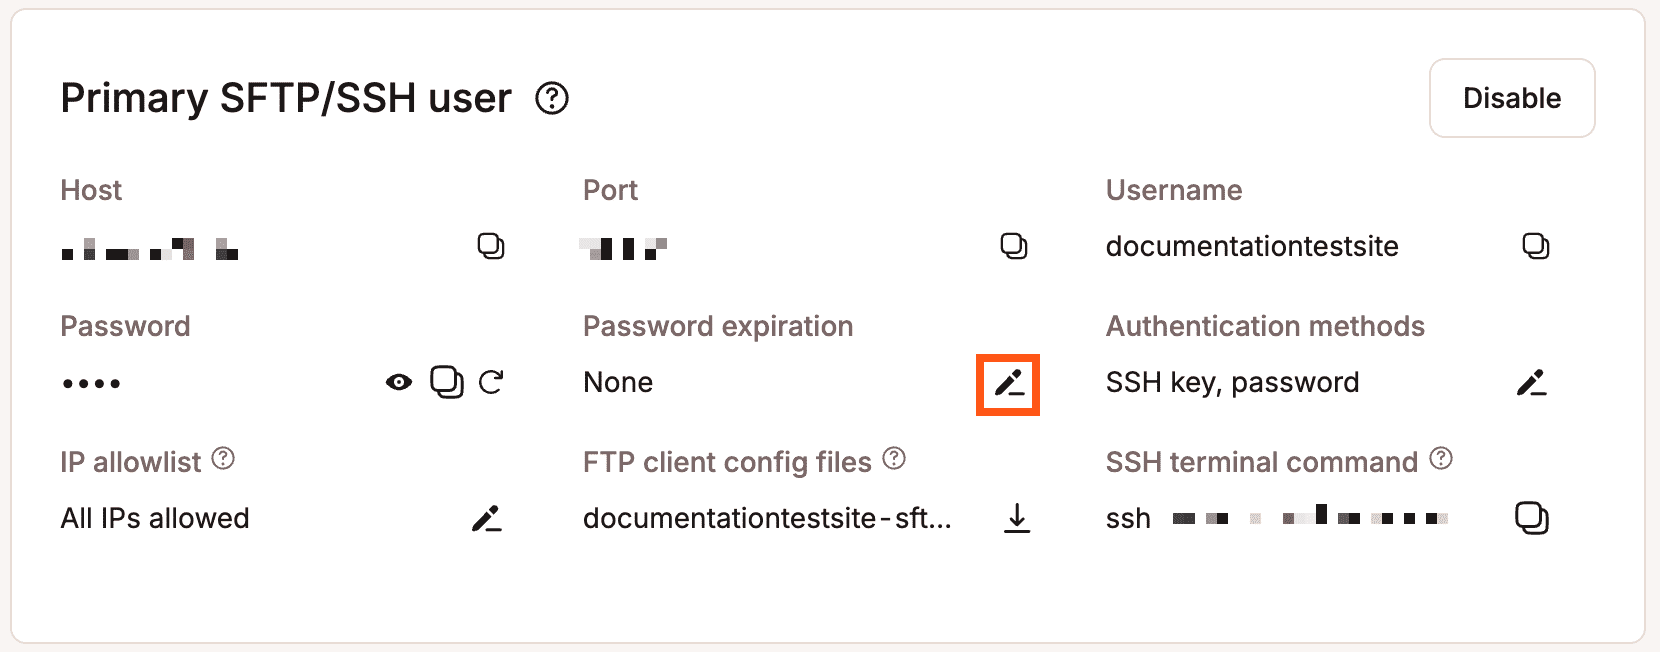Open FTP client config files help
Viewport: 1660px width, 652px height.
click(x=895, y=459)
